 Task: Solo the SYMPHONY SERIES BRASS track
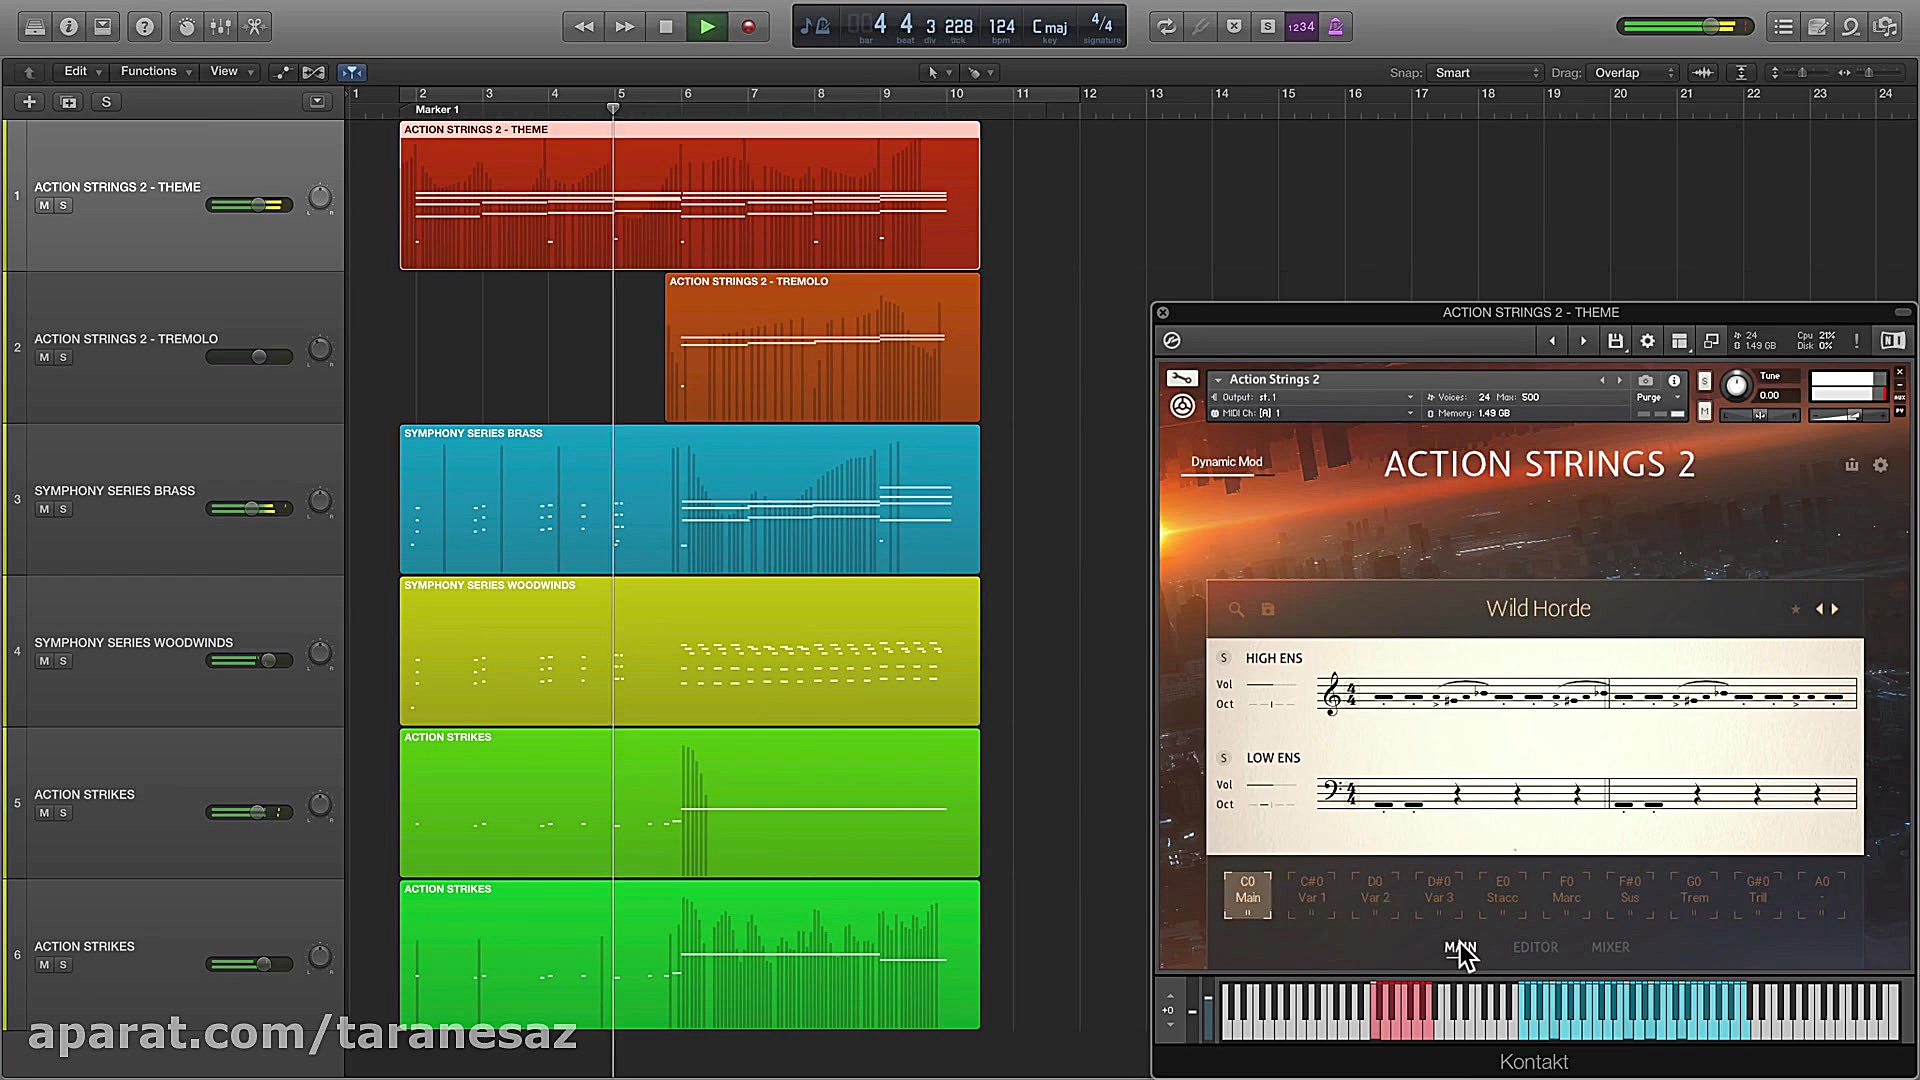pos(63,509)
